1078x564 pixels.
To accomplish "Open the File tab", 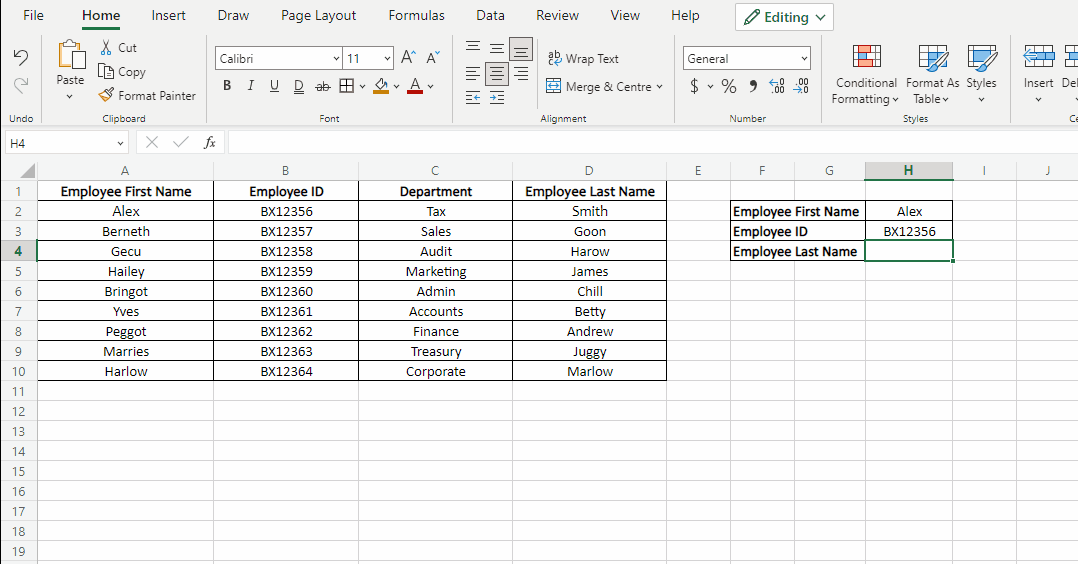I will click(x=33, y=15).
